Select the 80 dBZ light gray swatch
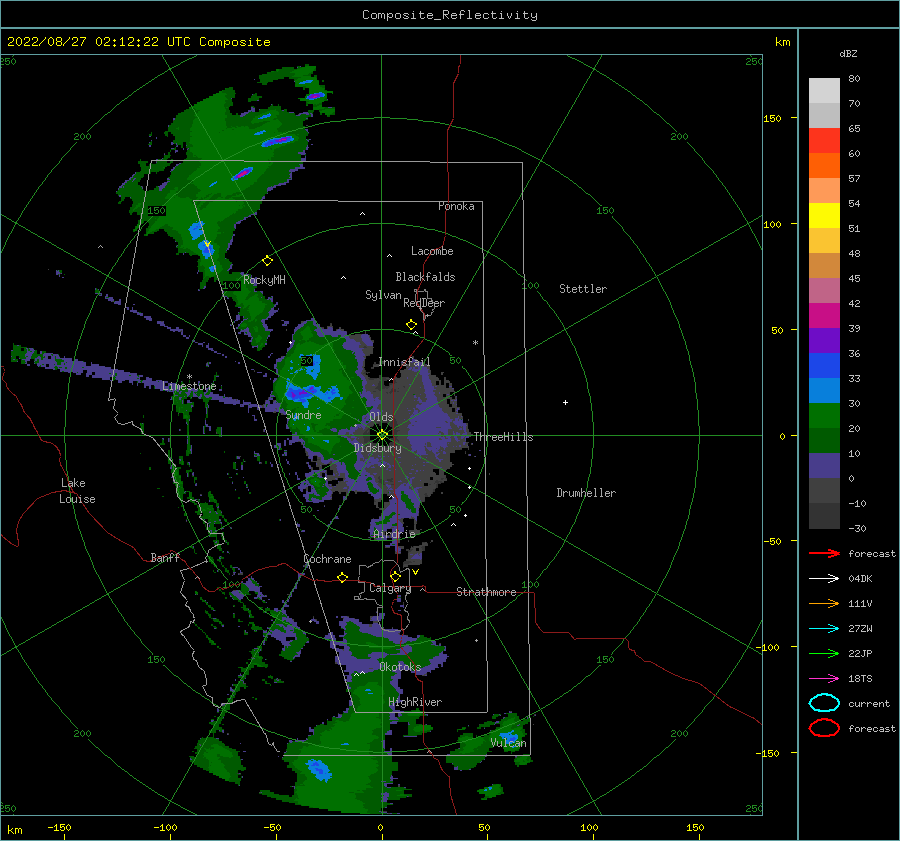This screenshot has width=900, height=841. click(x=824, y=90)
